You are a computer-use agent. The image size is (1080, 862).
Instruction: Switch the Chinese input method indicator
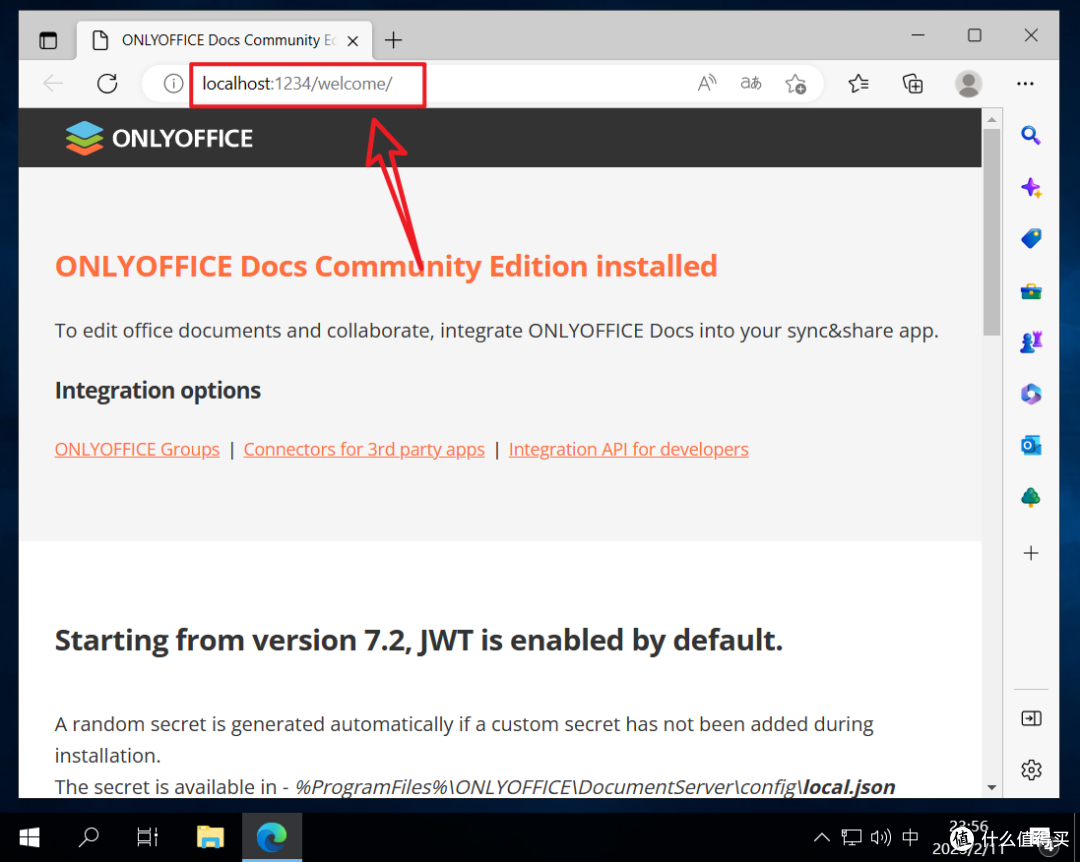(910, 837)
